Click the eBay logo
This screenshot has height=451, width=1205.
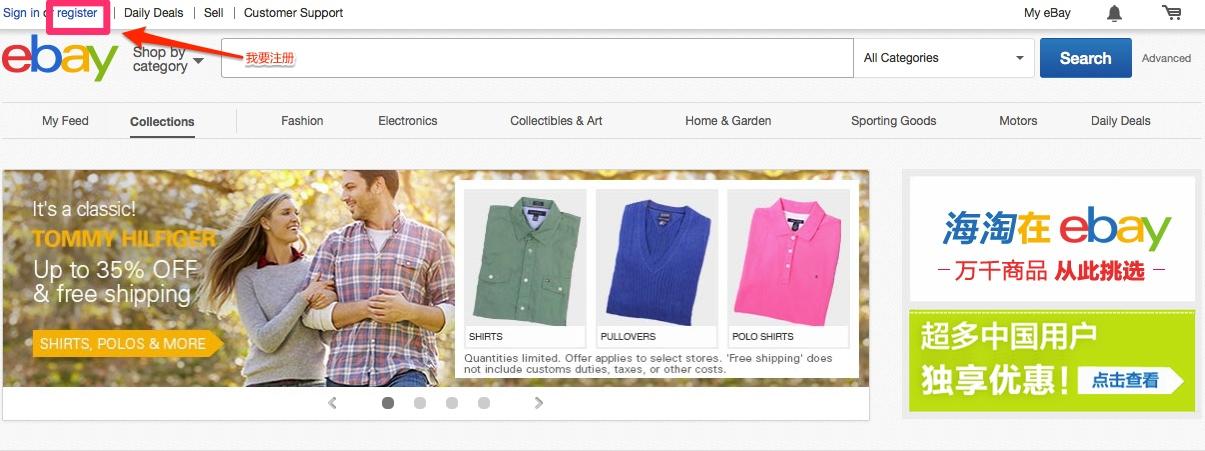[x=61, y=59]
